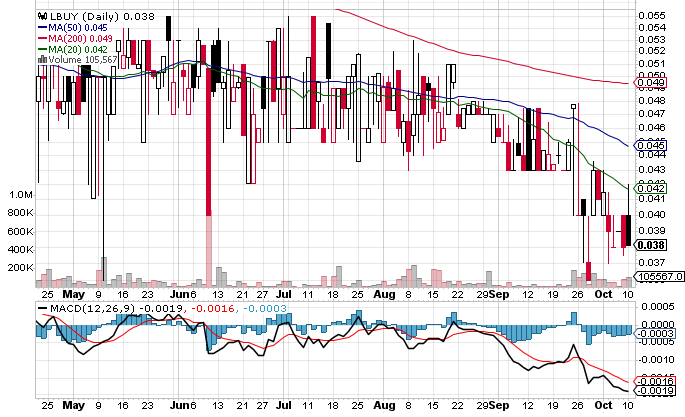Click "29Sep" on the MACD panel date axis
The height and width of the screenshot is (417, 685).
(492, 405)
